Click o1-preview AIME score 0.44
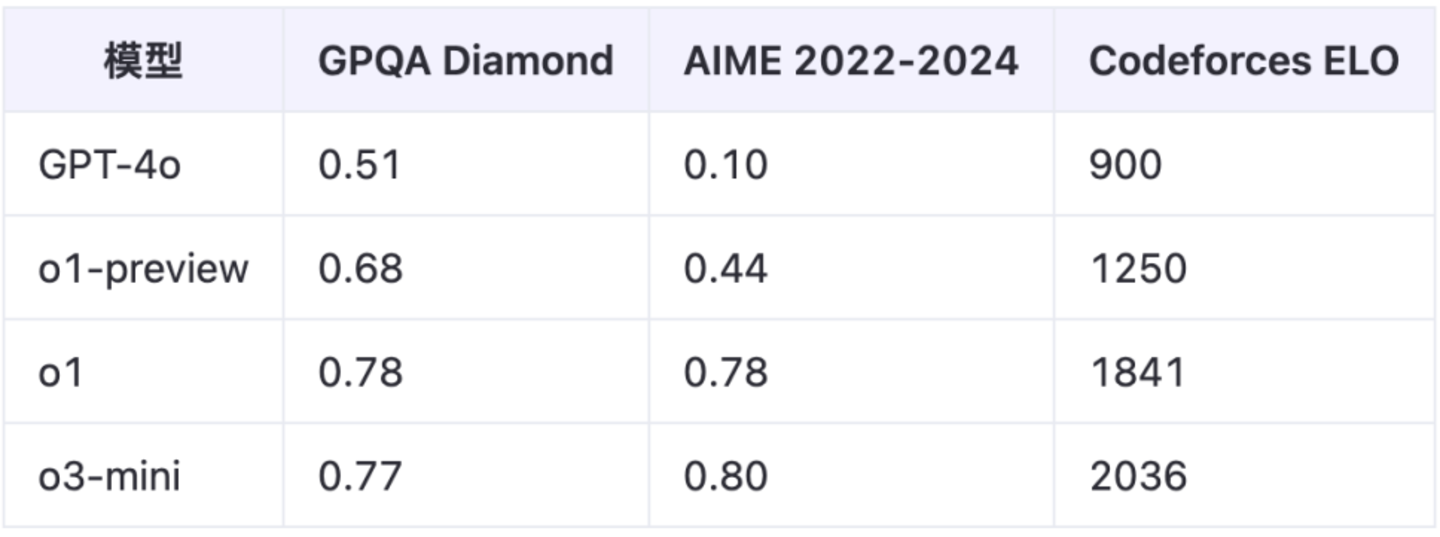1440x537 pixels. coord(726,269)
